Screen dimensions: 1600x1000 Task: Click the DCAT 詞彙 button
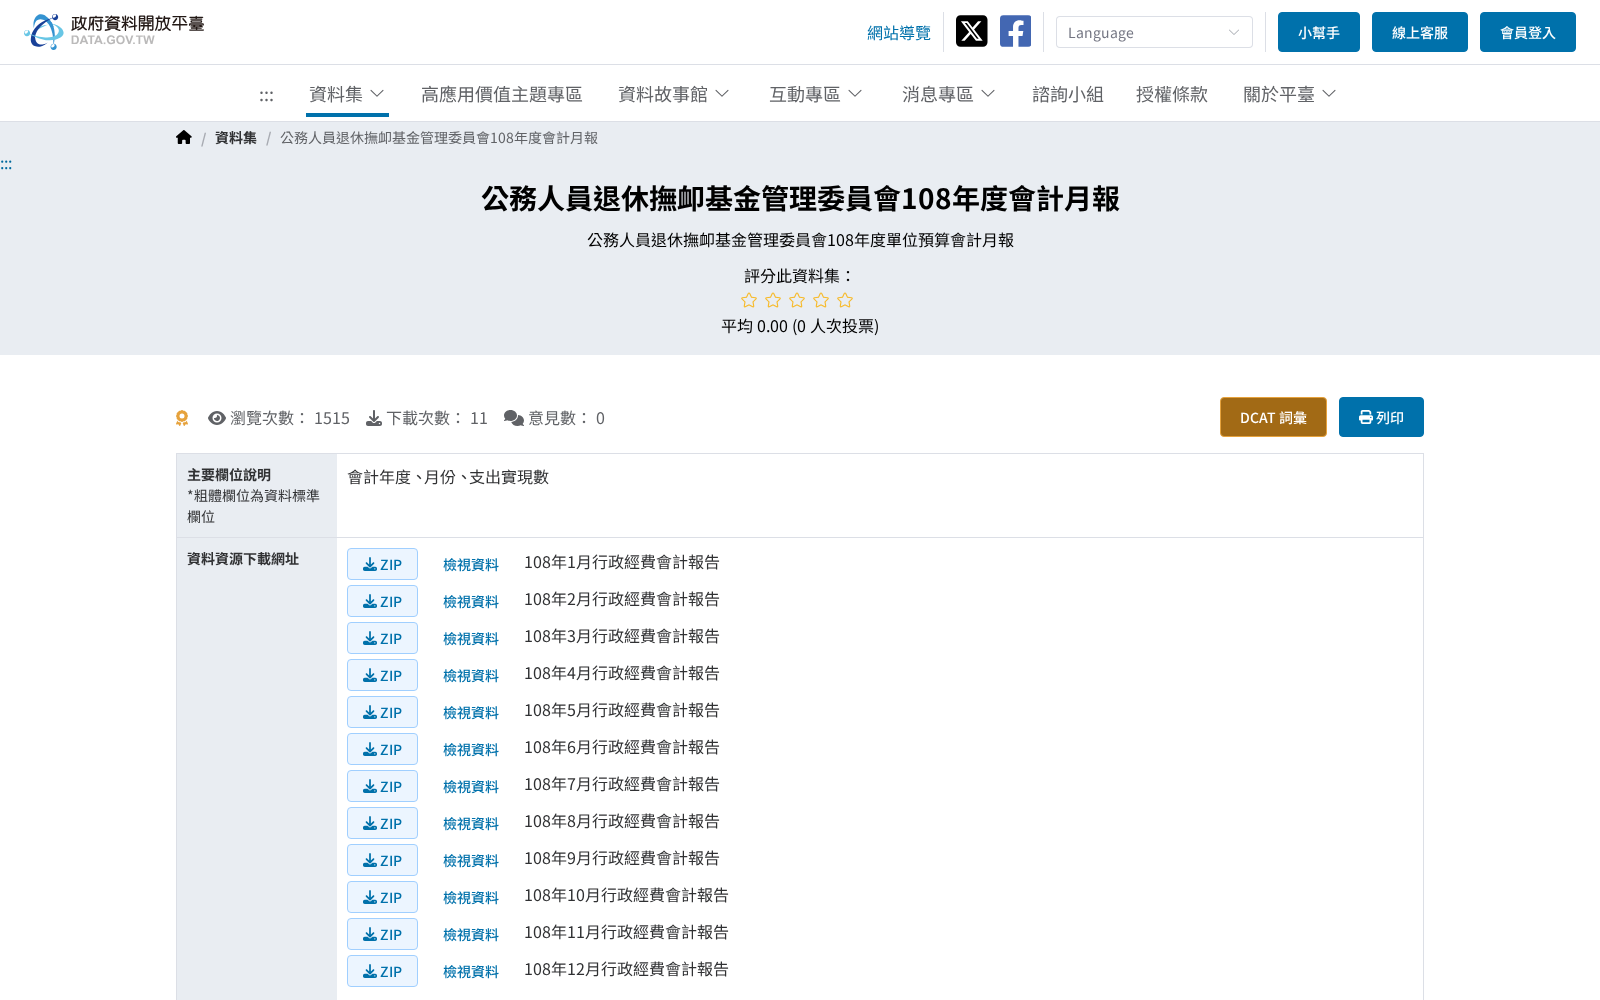tap(1273, 417)
